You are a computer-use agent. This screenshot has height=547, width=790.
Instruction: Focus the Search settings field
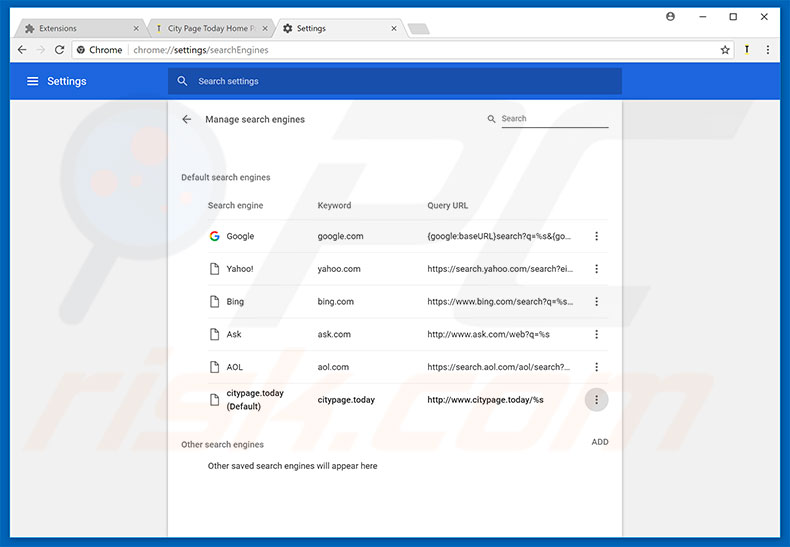pos(394,81)
